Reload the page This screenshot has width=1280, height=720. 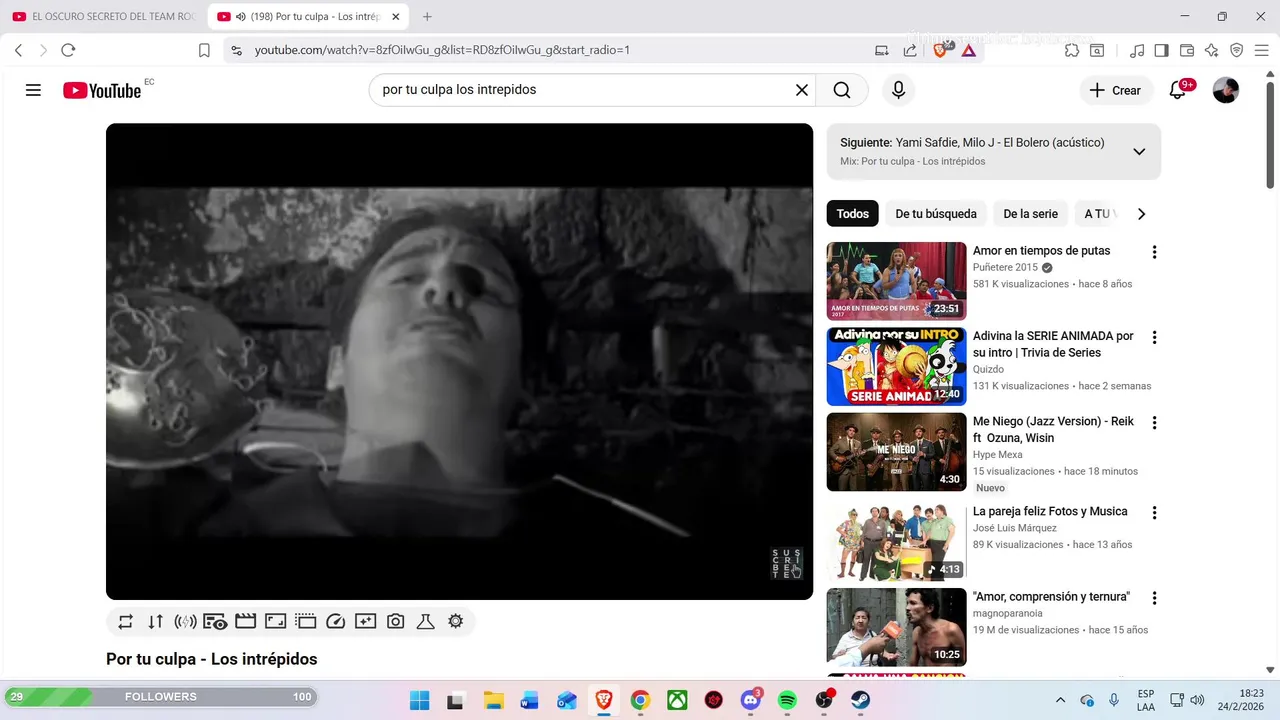pyautogui.click(x=68, y=50)
